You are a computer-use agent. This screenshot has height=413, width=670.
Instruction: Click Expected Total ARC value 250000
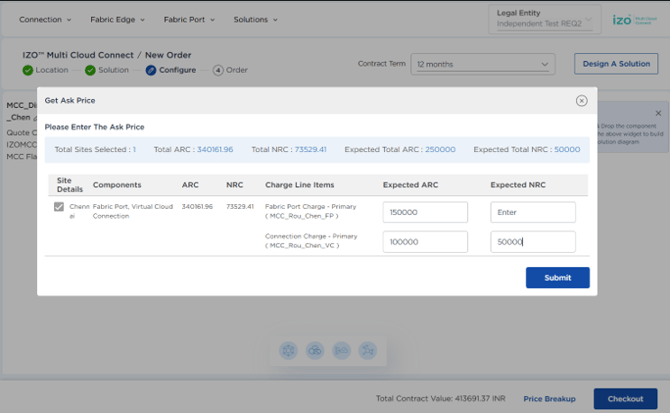point(440,149)
